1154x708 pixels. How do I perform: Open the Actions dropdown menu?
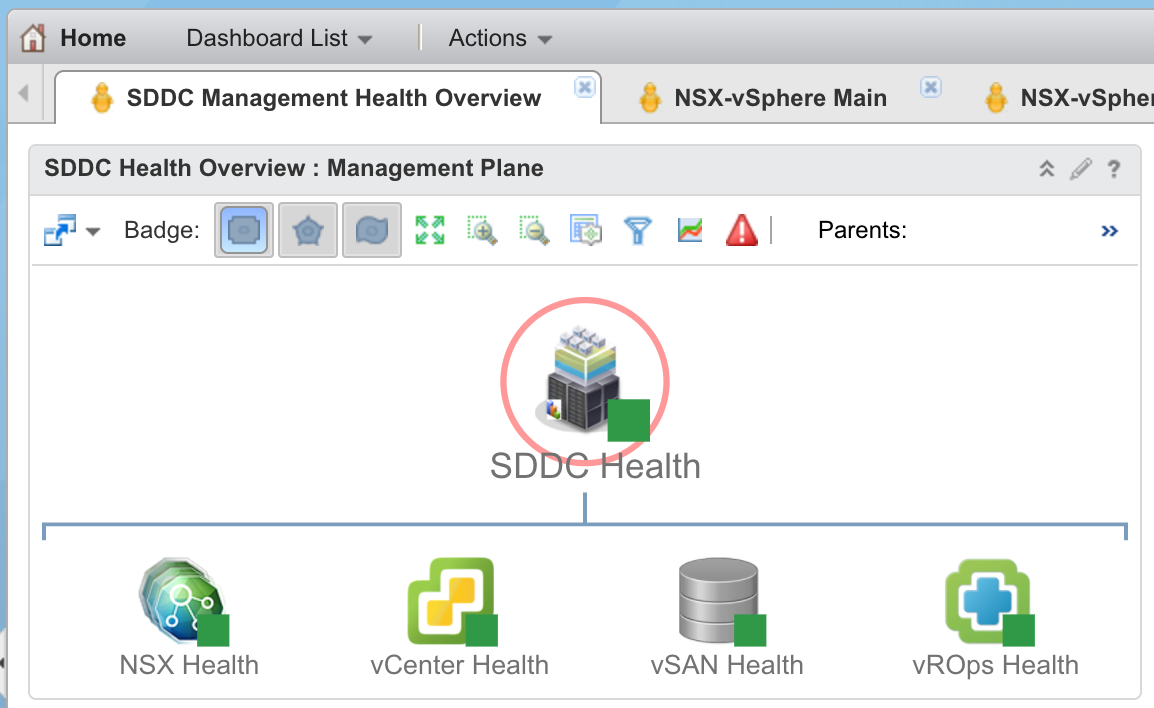[x=500, y=39]
